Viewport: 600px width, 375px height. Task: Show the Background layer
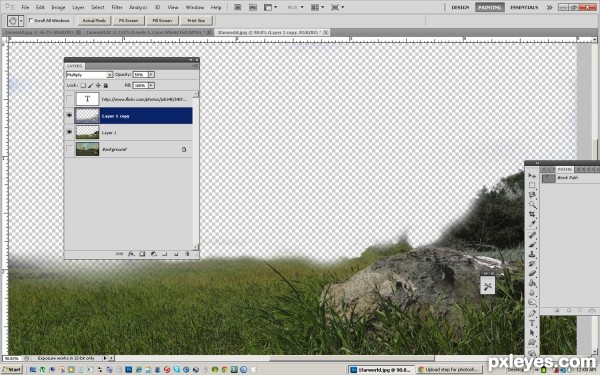pyautogui.click(x=69, y=149)
